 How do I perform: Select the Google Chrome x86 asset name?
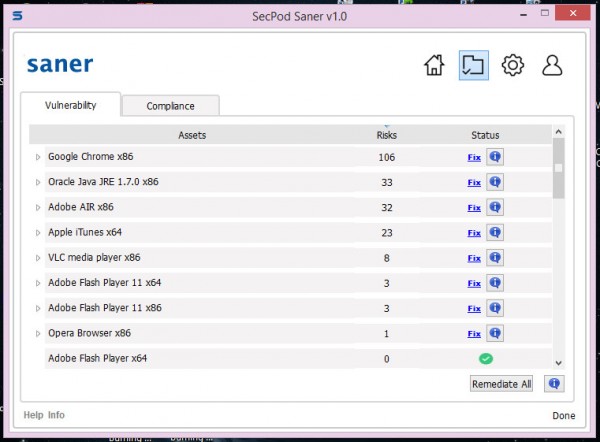click(91, 157)
